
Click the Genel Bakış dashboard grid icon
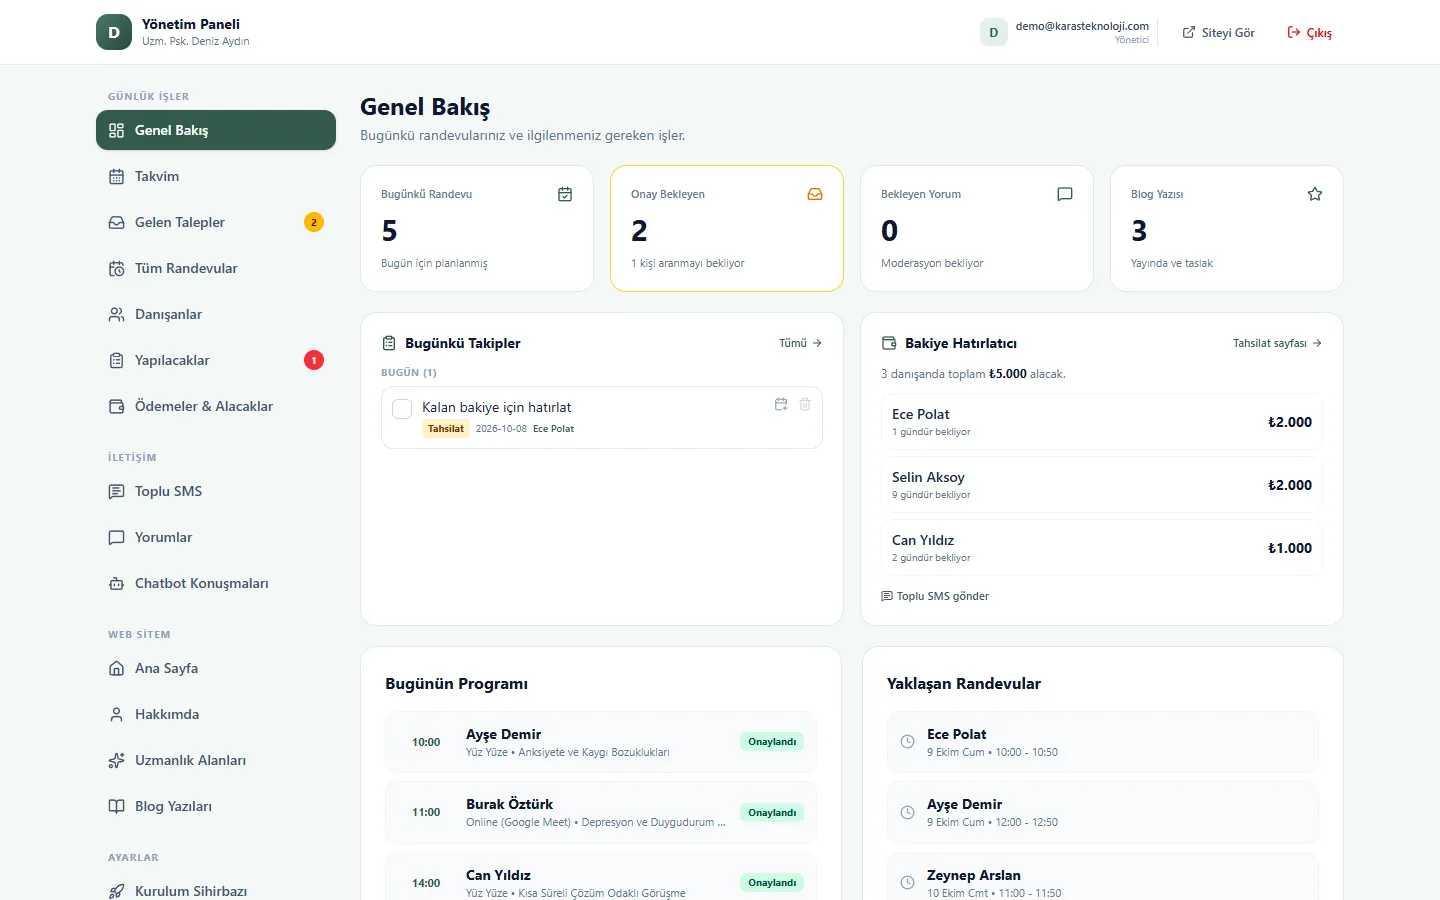116,130
